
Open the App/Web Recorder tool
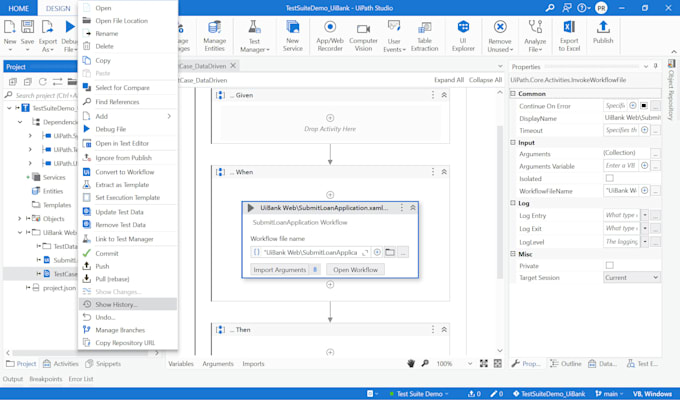pos(330,34)
